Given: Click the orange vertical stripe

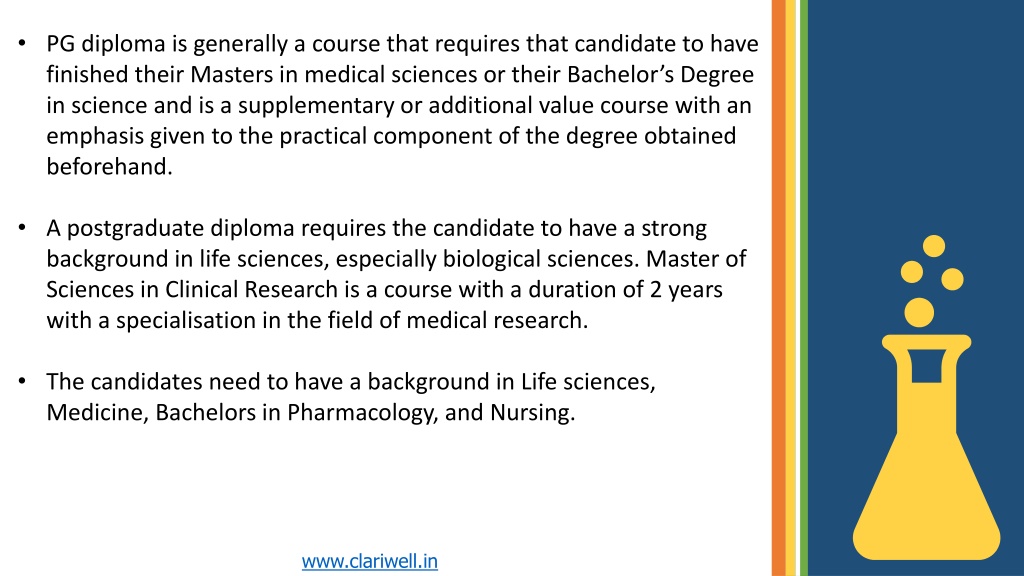Looking at the screenshot, I should (778, 288).
